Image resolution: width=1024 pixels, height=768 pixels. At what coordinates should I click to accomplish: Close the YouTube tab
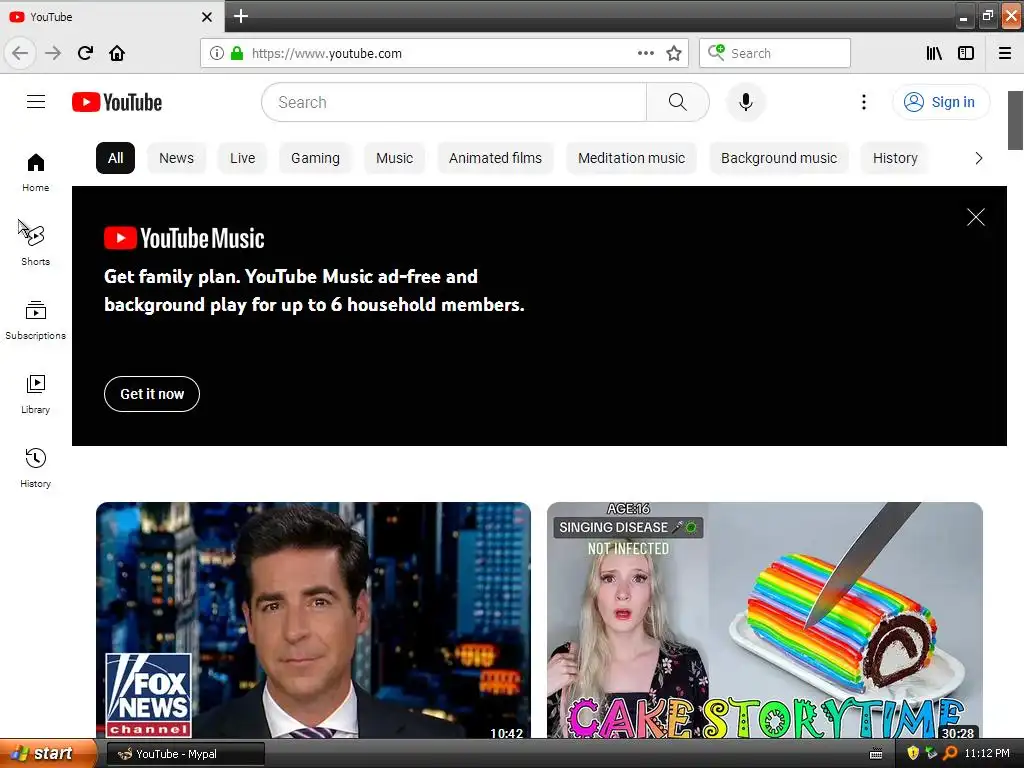207,17
